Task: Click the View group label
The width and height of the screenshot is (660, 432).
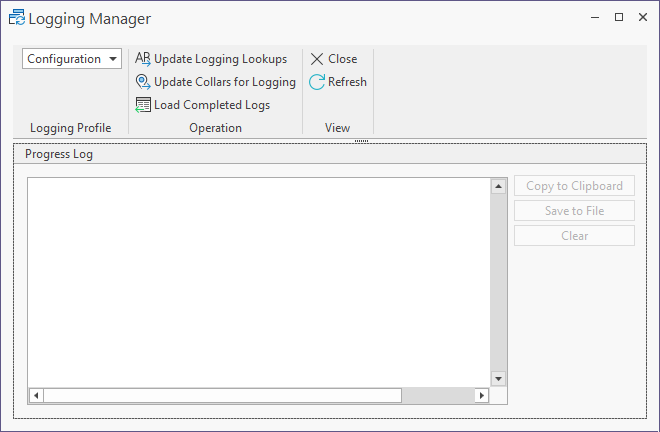Action: click(338, 128)
